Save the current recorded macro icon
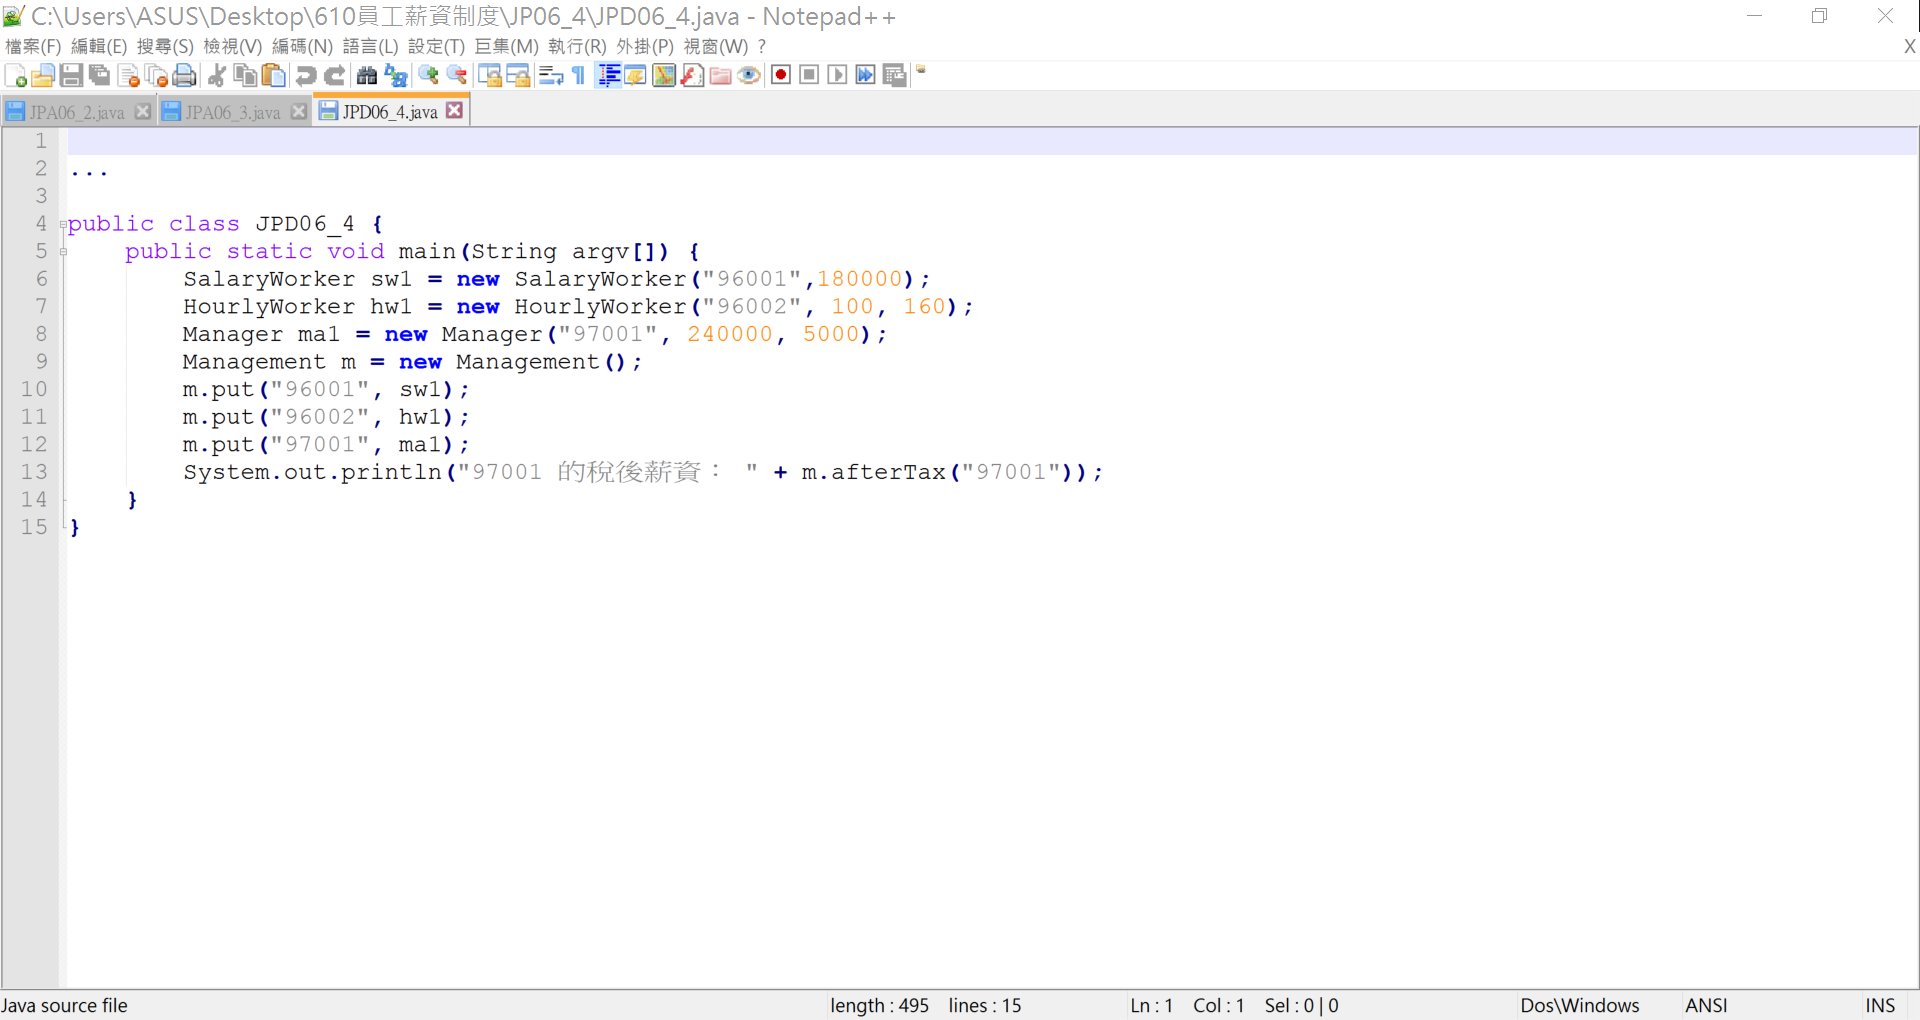The image size is (1920, 1020). coord(895,76)
